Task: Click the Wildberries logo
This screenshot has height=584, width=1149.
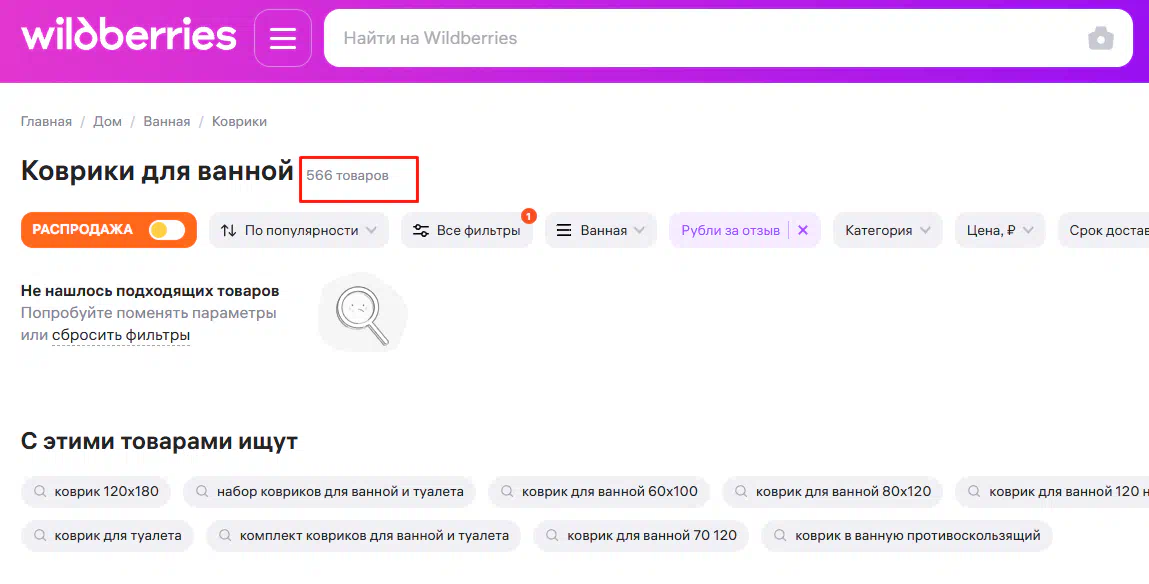Action: coord(128,37)
